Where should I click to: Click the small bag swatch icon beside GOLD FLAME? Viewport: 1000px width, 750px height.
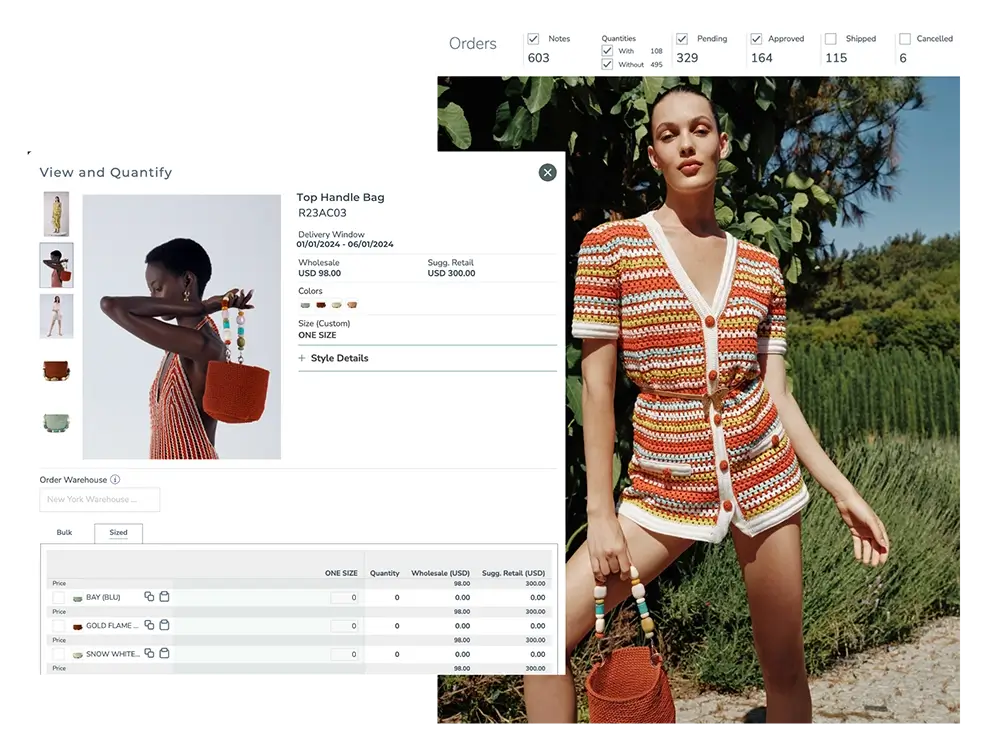pos(76,626)
